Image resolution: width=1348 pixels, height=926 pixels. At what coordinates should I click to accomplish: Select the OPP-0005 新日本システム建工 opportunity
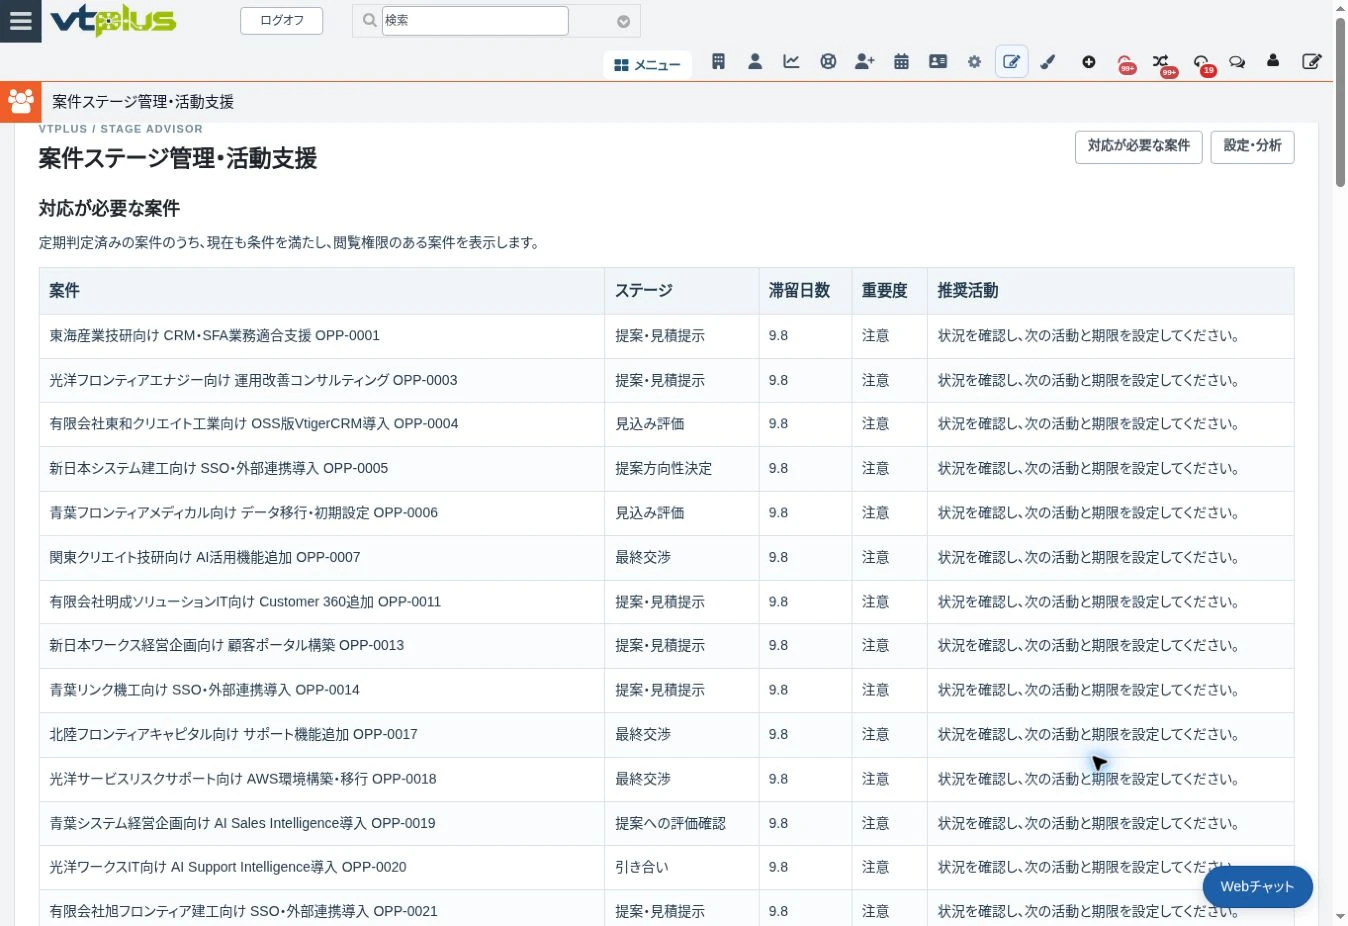(x=666, y=469)
